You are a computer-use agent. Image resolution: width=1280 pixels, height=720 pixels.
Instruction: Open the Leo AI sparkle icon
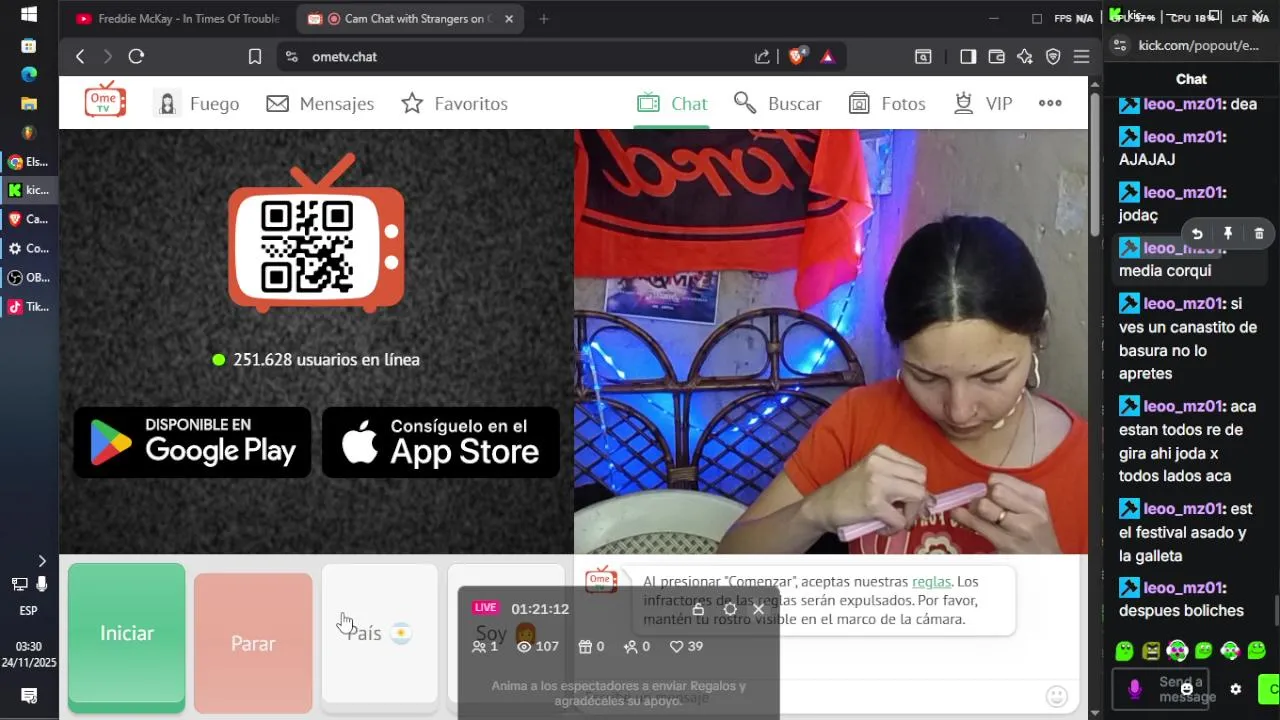(1025, 57)
